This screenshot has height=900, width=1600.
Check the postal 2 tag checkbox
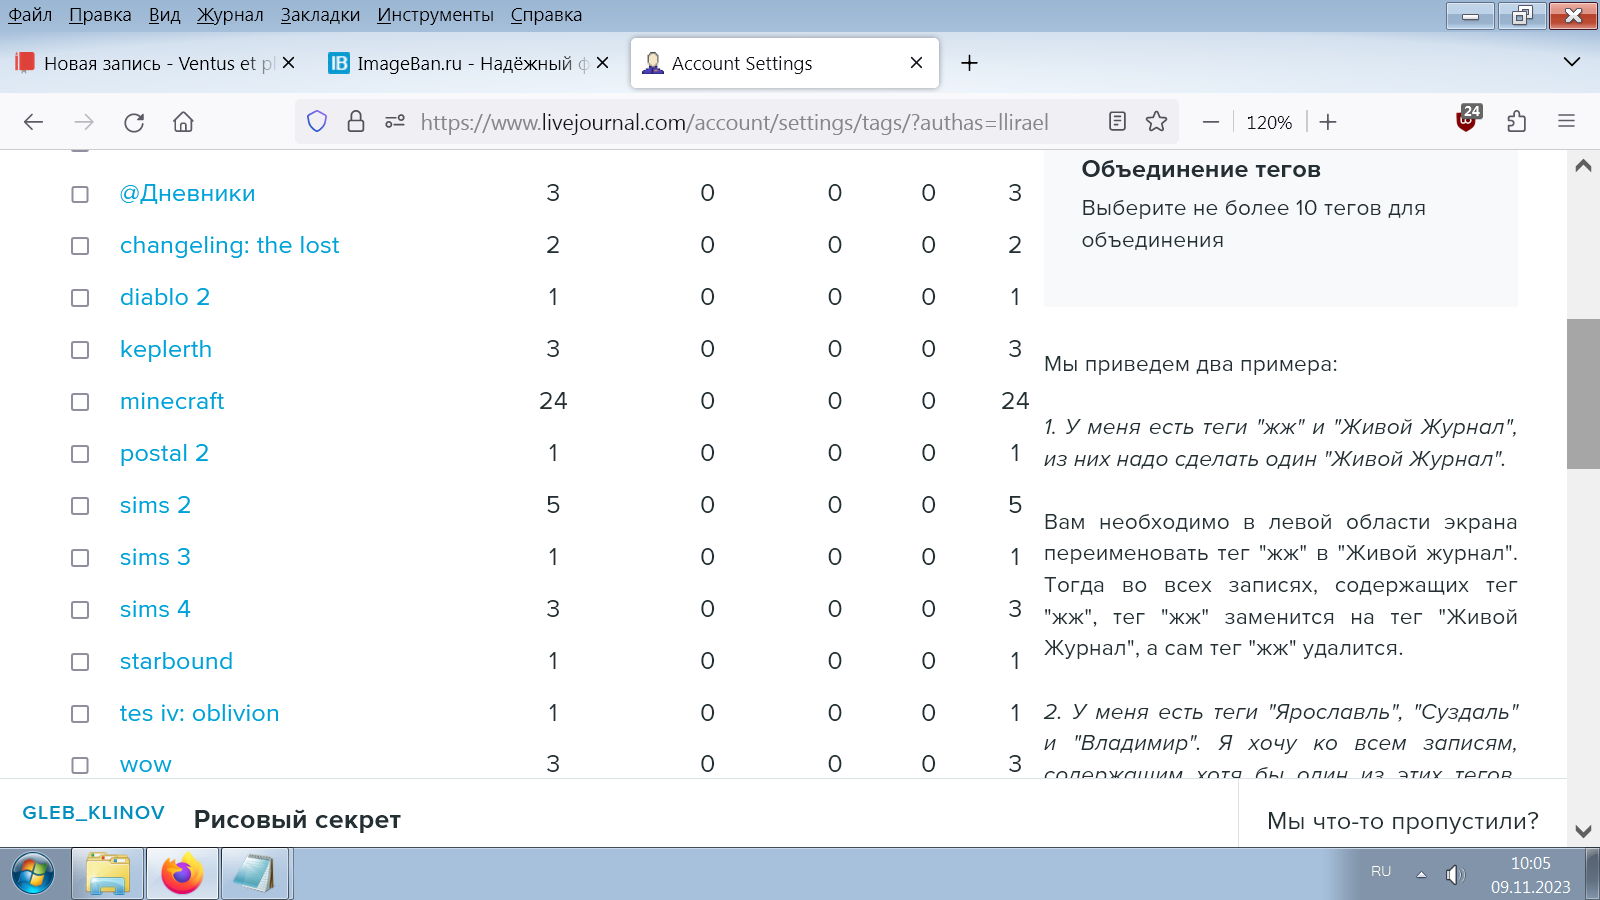80,454
